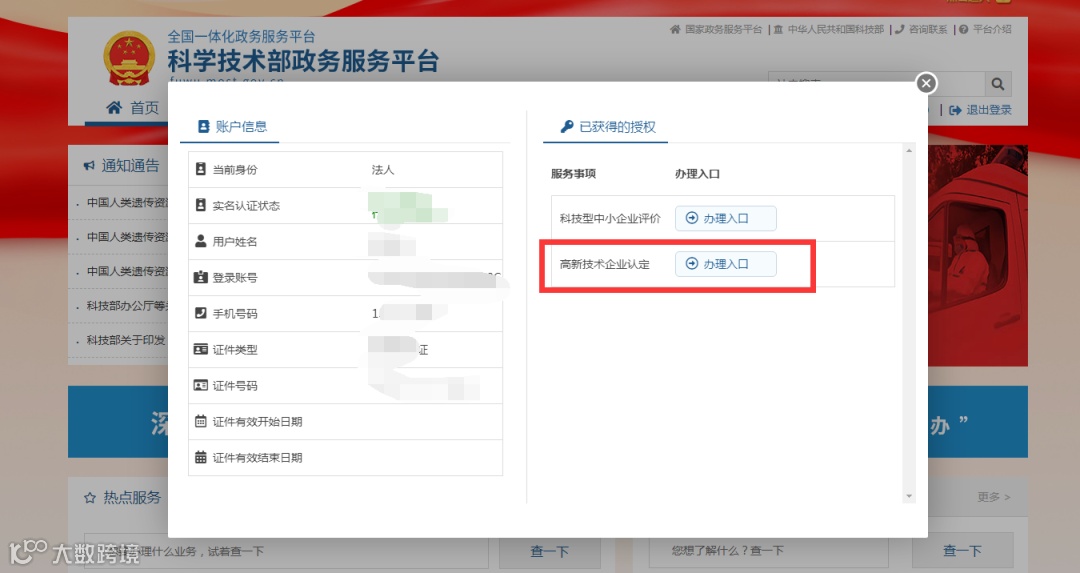Click the megaphone icon beside 通知通告

(x=89, y=165)
